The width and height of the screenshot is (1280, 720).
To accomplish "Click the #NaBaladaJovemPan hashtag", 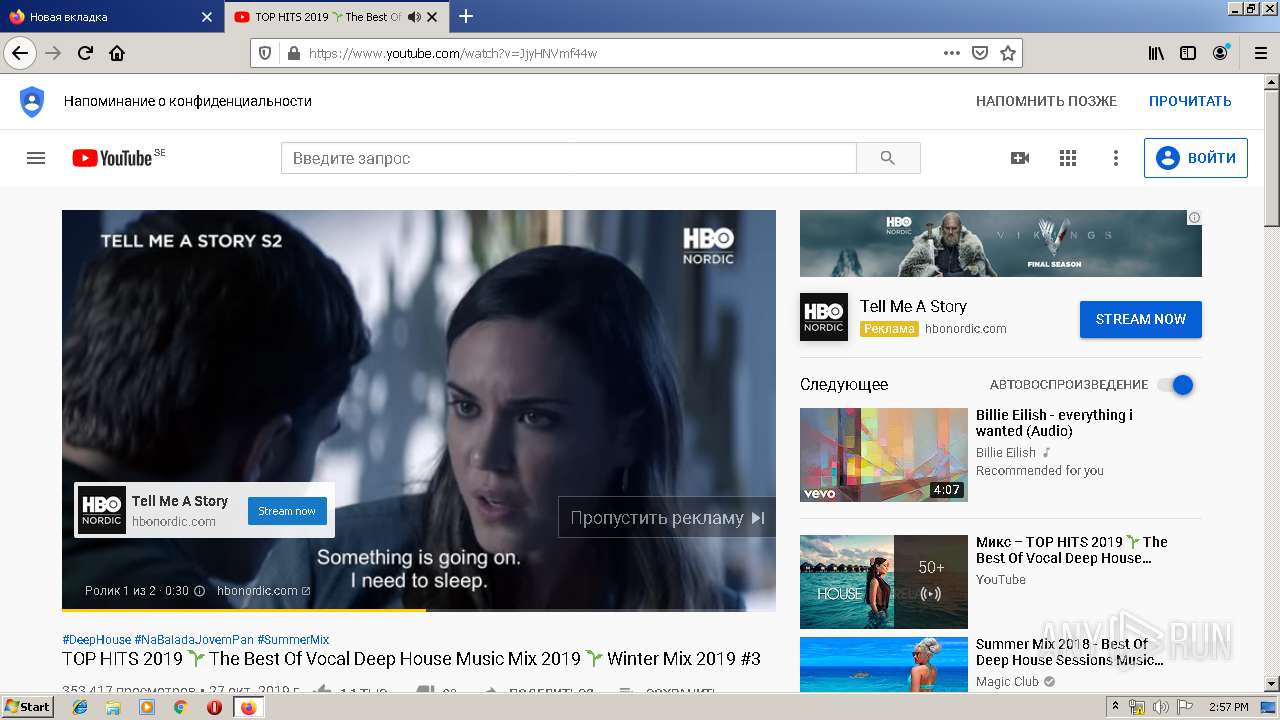I will coord(194,640).
